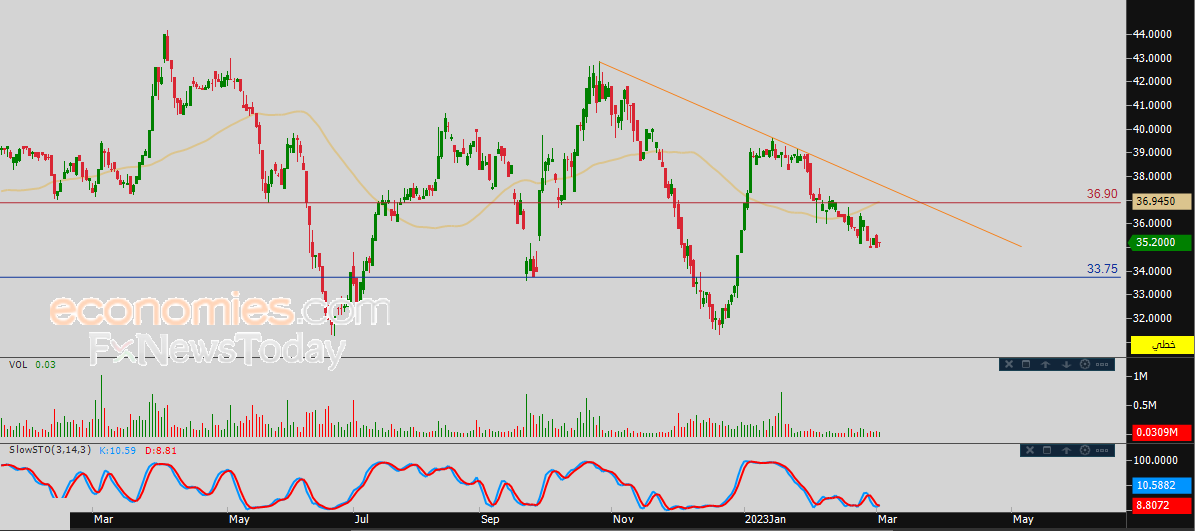The height and width of the screenshot is (531, 1195).
Task: Move the VOL panel down
Action: click(x=1066, y=364)
